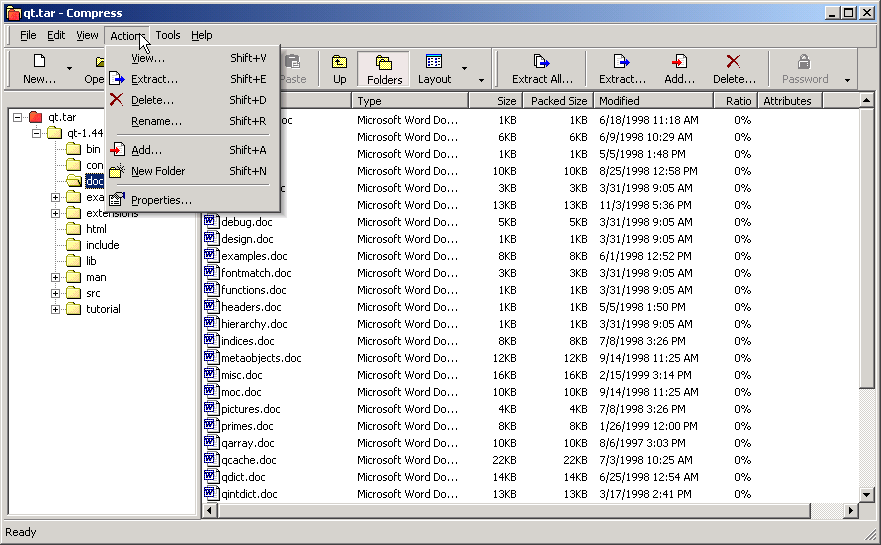Choose Rename in the Actions menu
The image size is (881, 545).
193,121
